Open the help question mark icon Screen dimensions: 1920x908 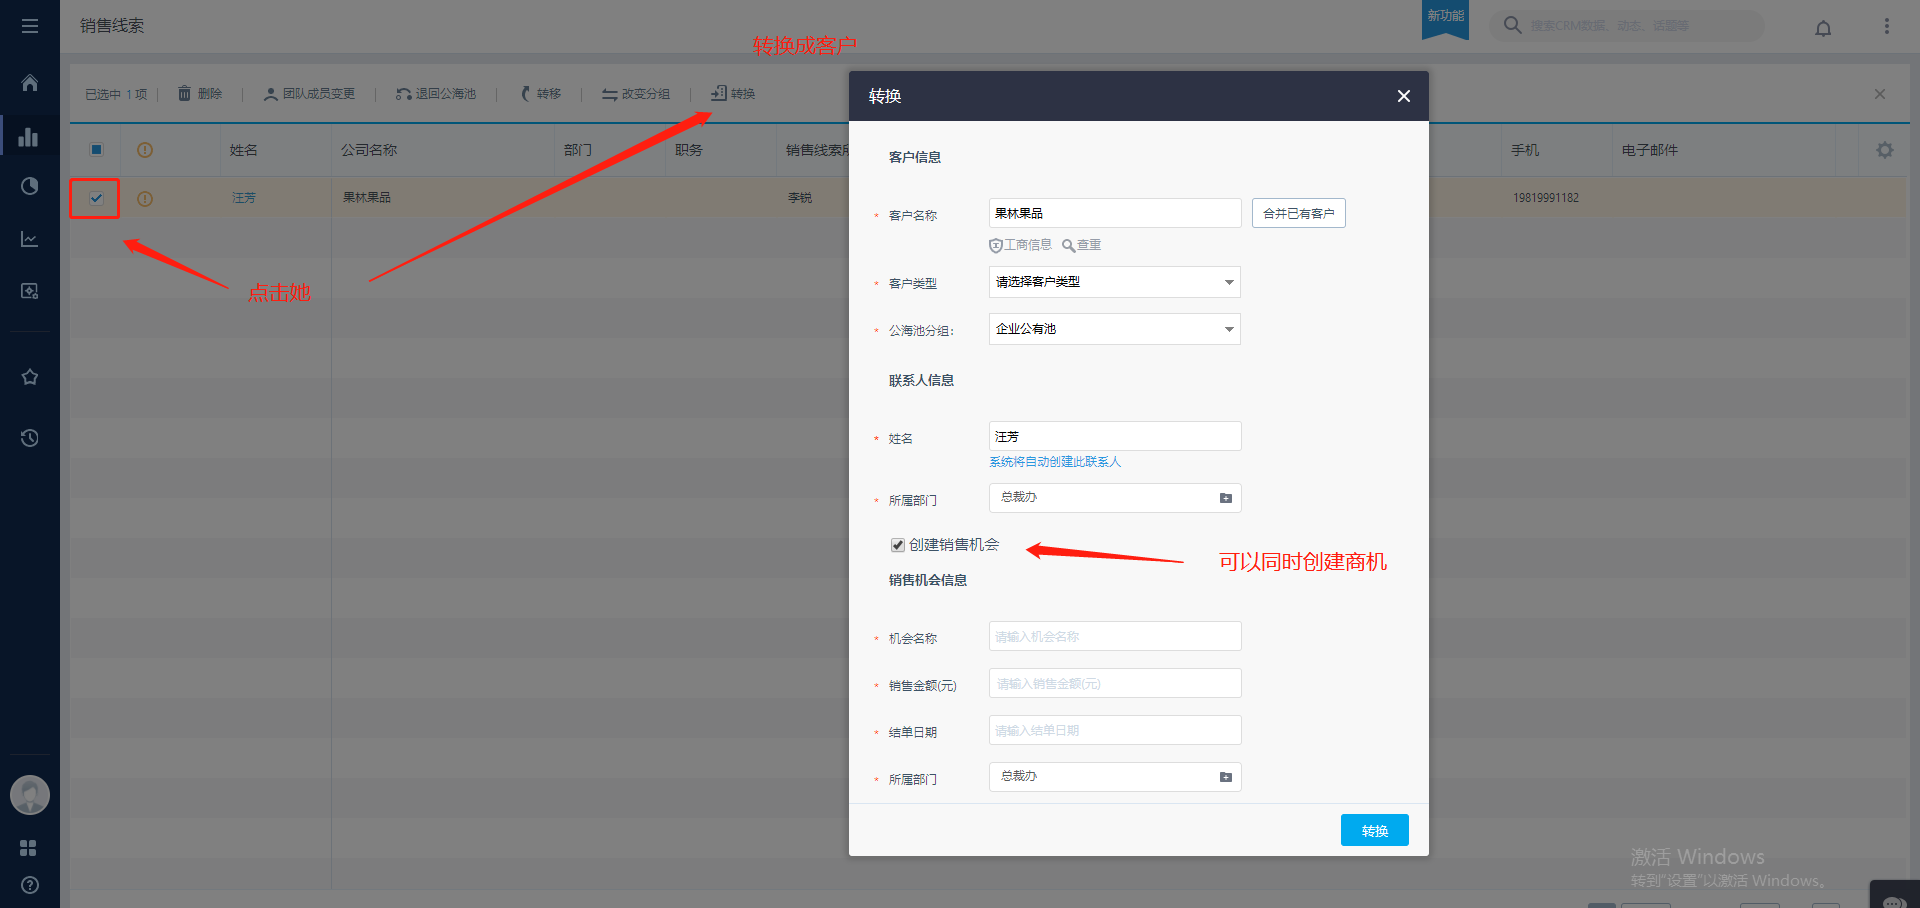(x=30, y=885)
